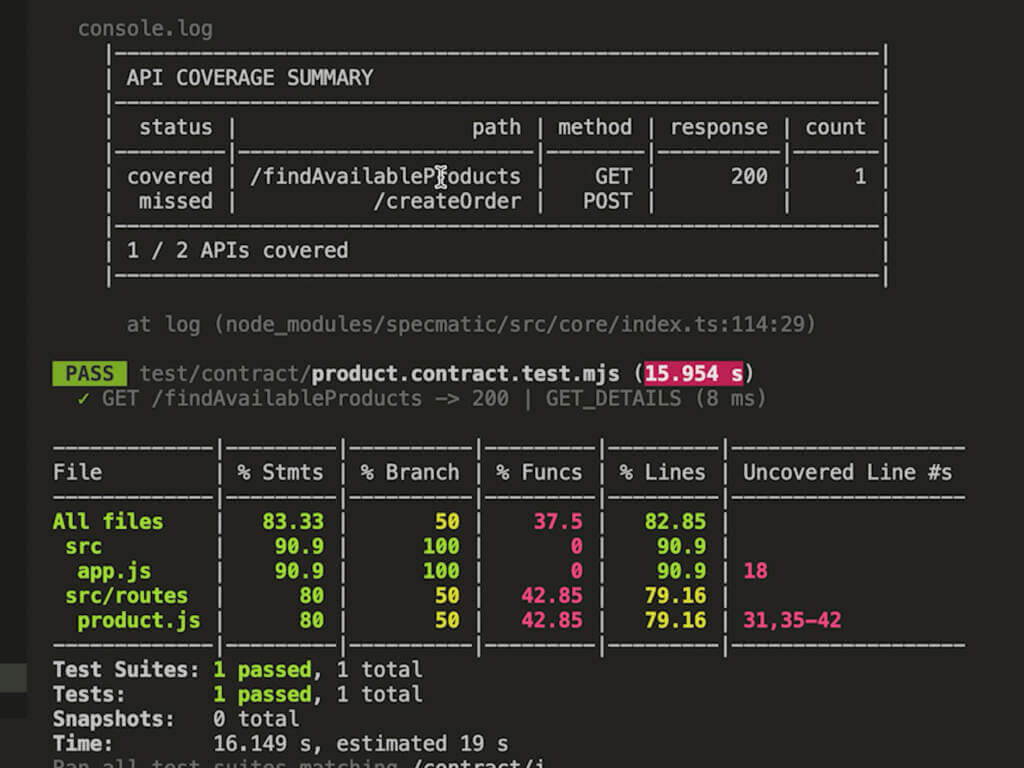The height and width of the screenshot is (768, 1024).
Task: Click the API COVERAGE SUMMARY heading
Action: point(249,78)
